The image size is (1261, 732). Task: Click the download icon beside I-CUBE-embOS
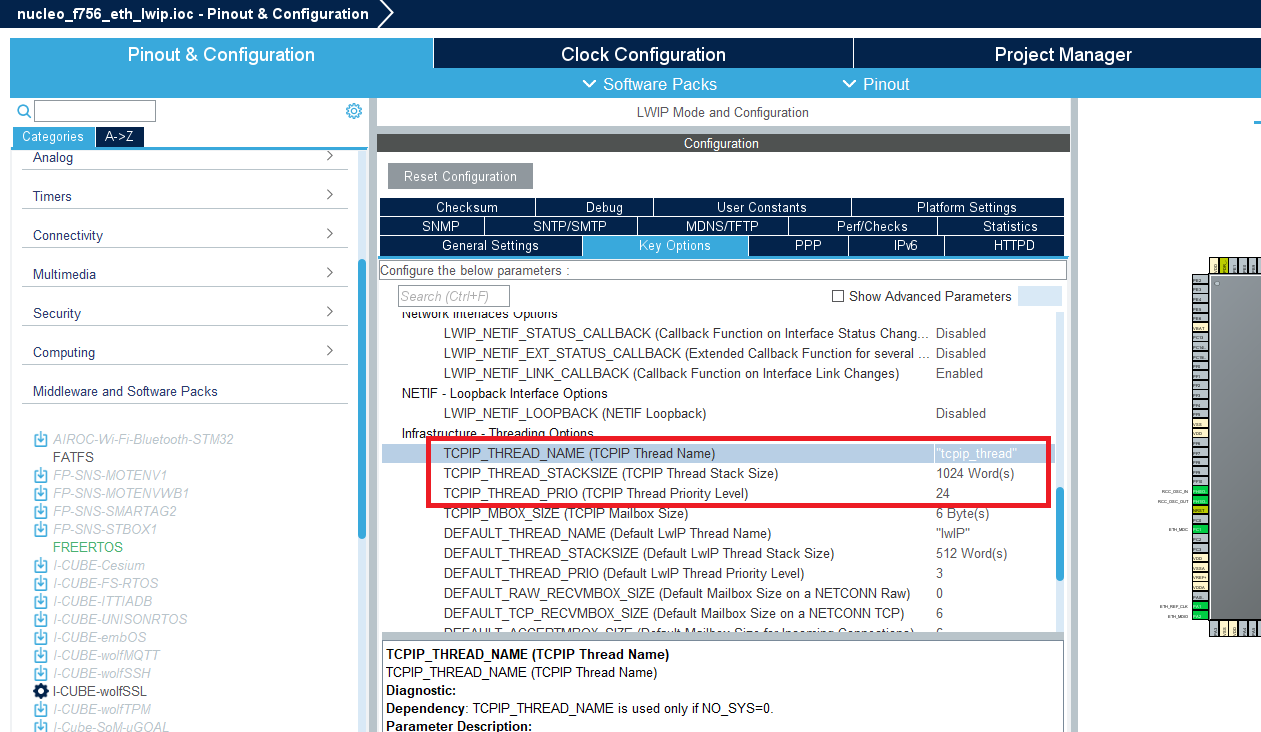(40, 637)
